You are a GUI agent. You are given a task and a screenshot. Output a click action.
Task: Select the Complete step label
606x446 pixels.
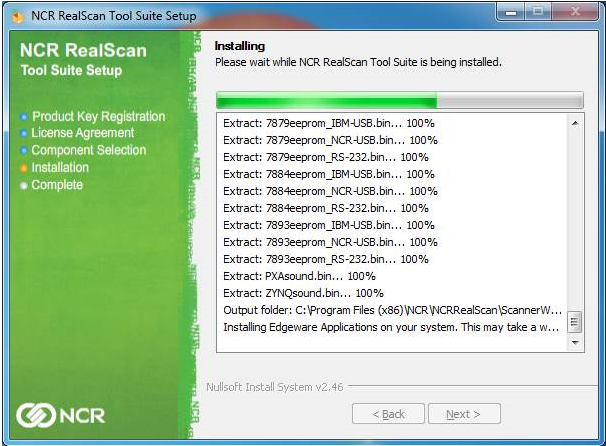pos(57,185)
